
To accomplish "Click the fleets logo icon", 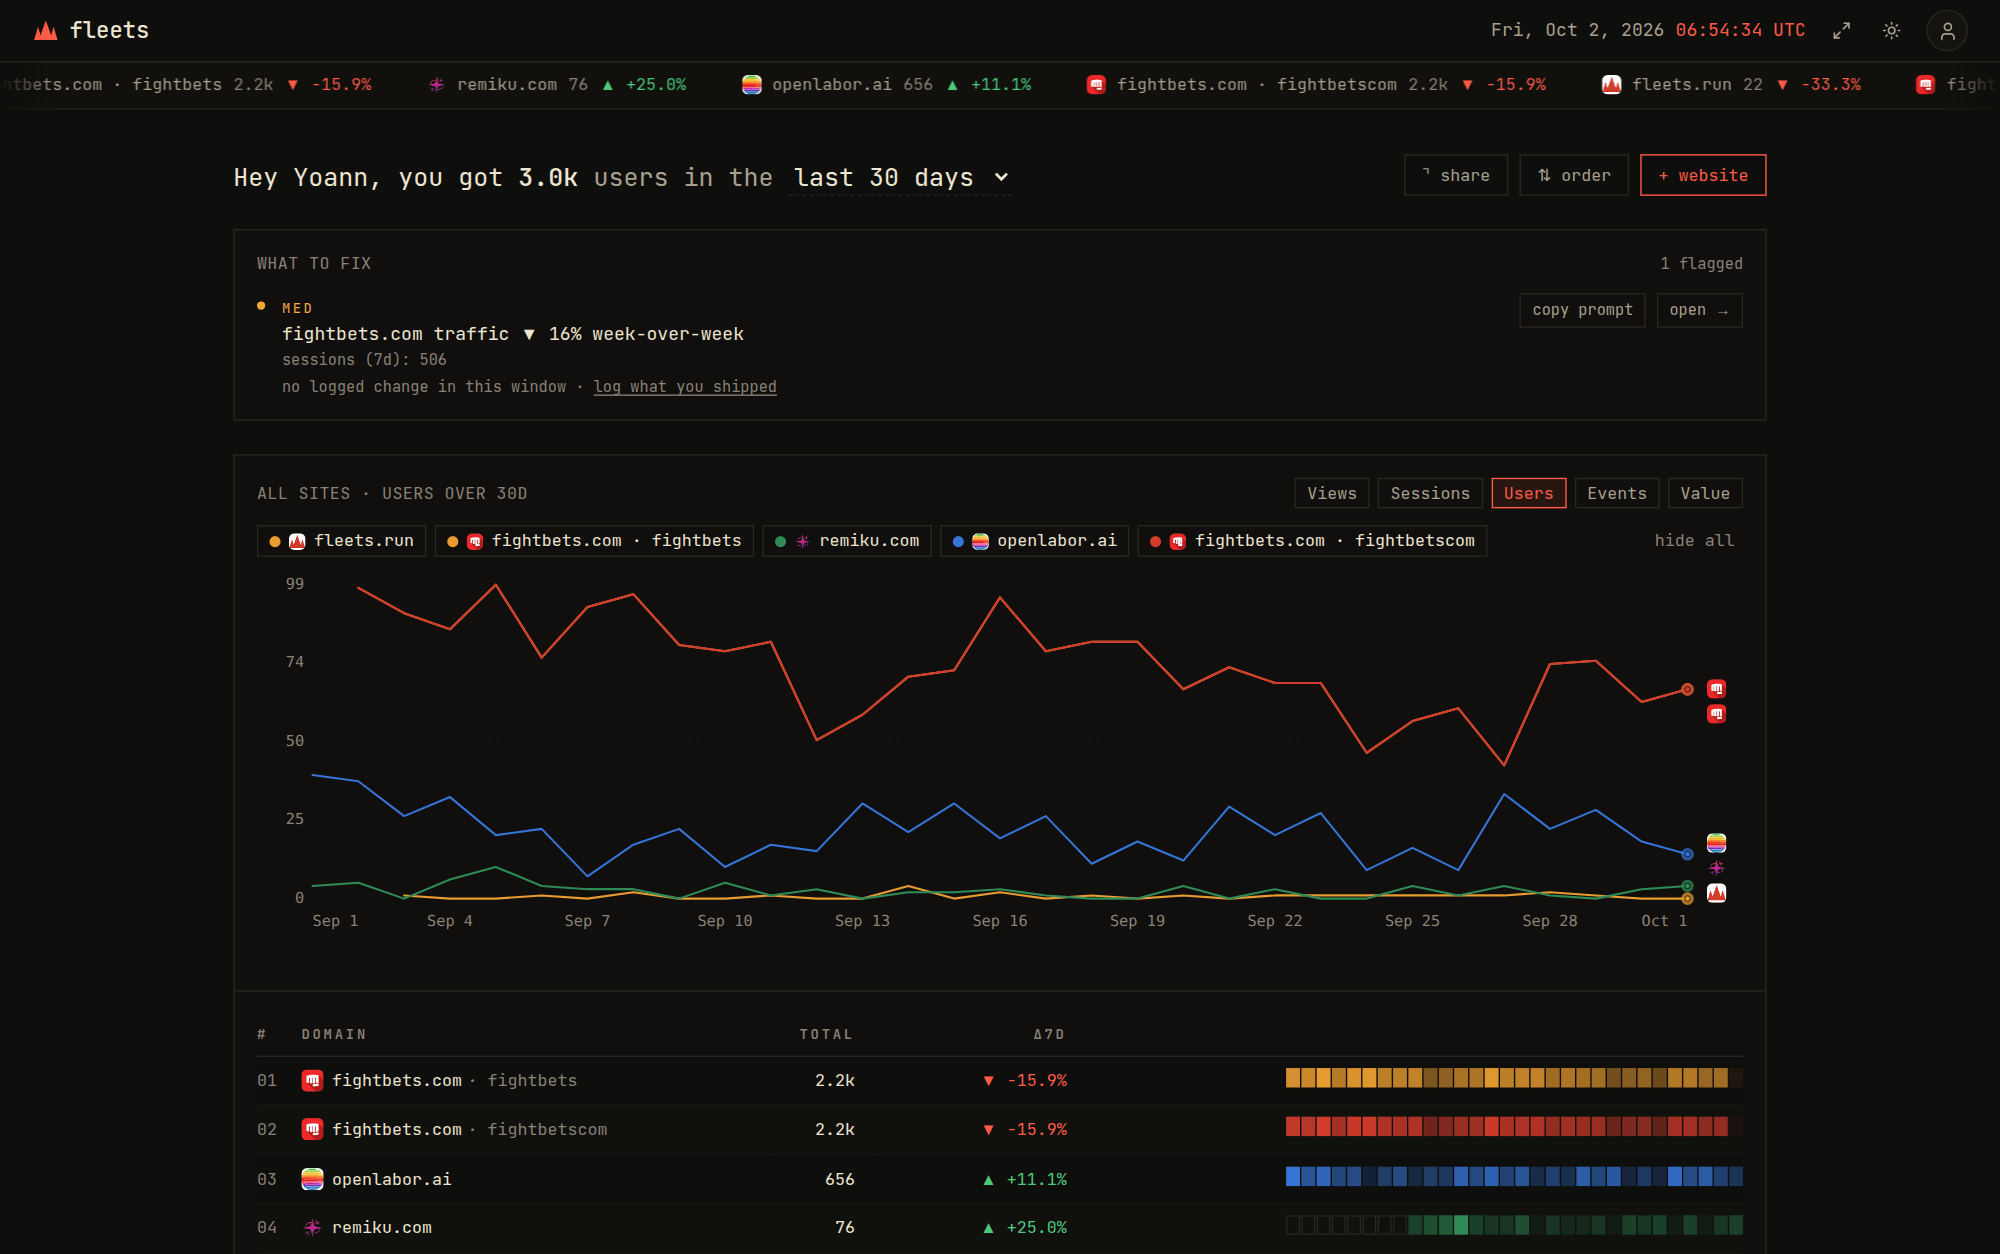I will pyautogui.click(x=45, y=31).
